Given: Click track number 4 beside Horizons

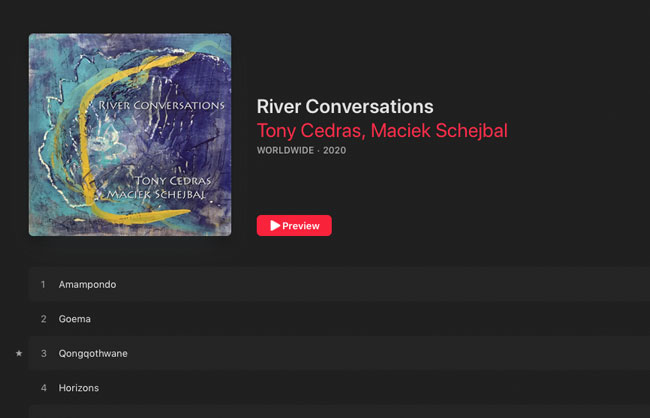Looking at the screenshot, I should click(43, 388).
